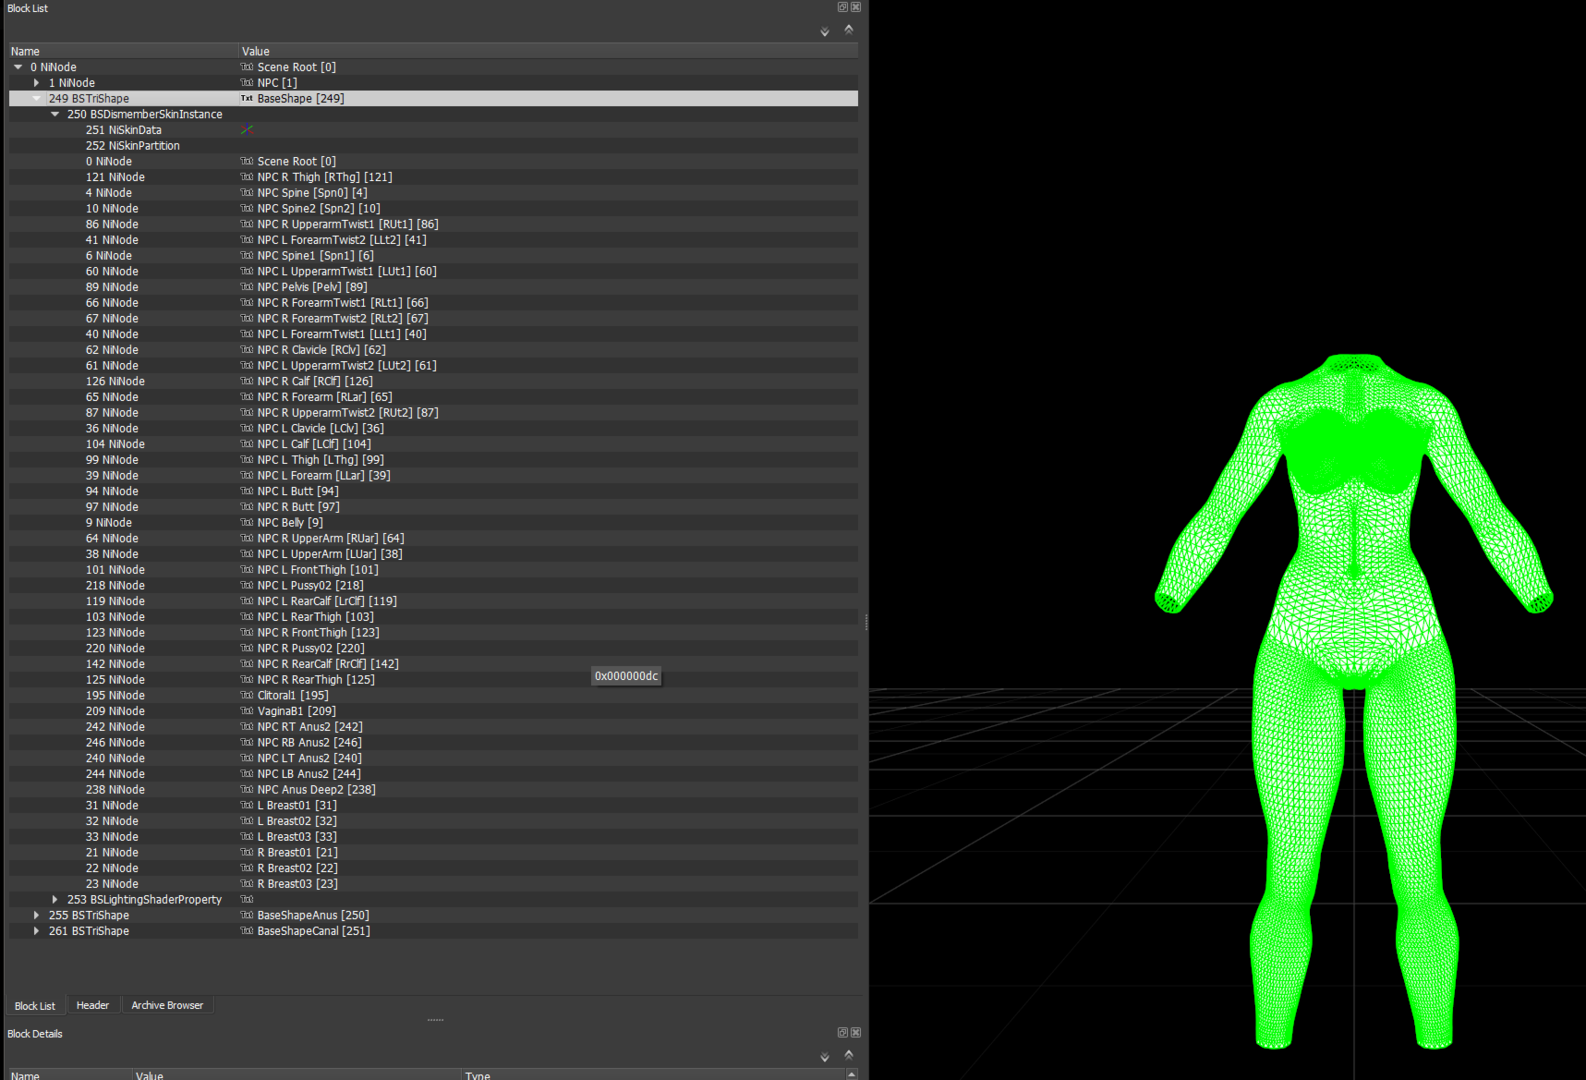The width and height of the screenshot is (1586, 1080).
Task: Click value NPC Spine1 [Spn1] [6]
Action: (315, 256)
